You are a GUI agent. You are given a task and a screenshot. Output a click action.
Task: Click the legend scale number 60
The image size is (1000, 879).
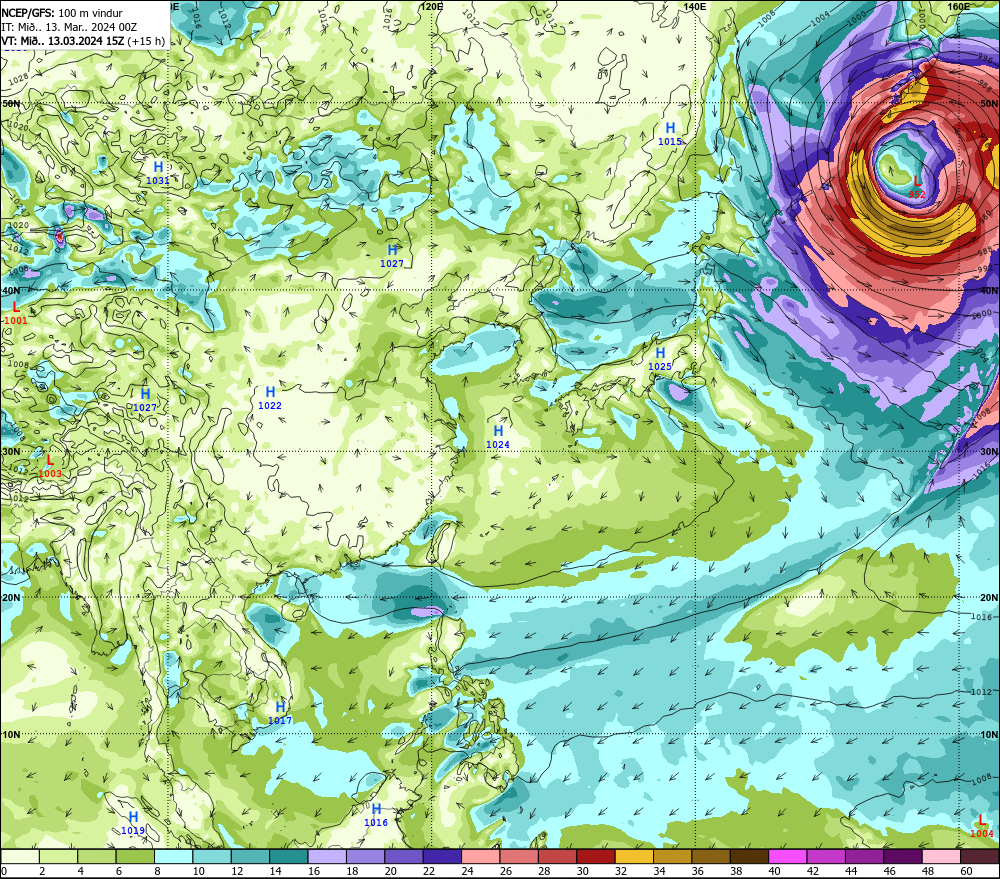pos(966,871)
